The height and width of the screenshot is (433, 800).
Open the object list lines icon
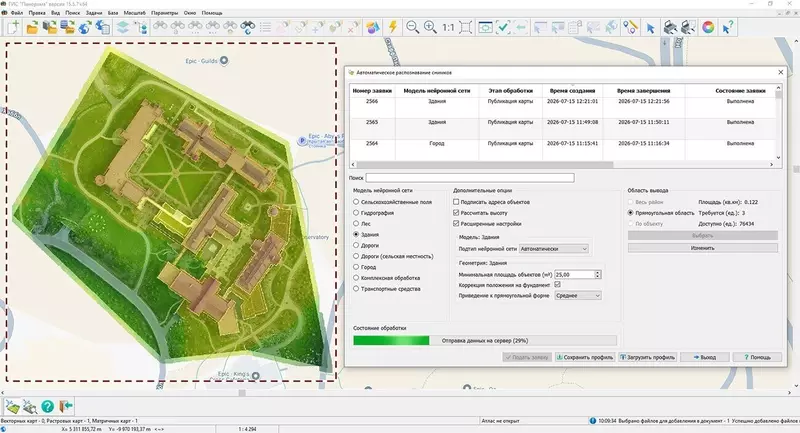click(x=265, y=27)
